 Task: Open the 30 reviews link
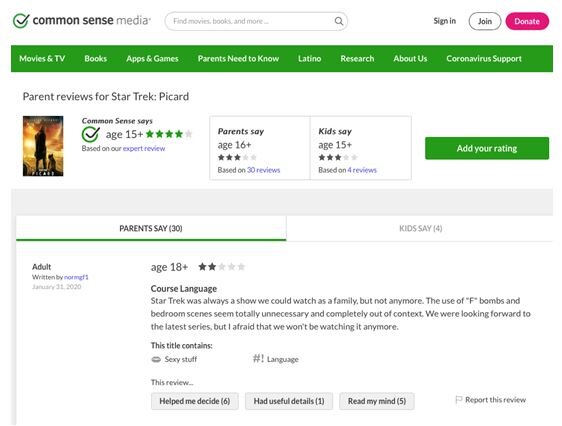tap(263, 170)
